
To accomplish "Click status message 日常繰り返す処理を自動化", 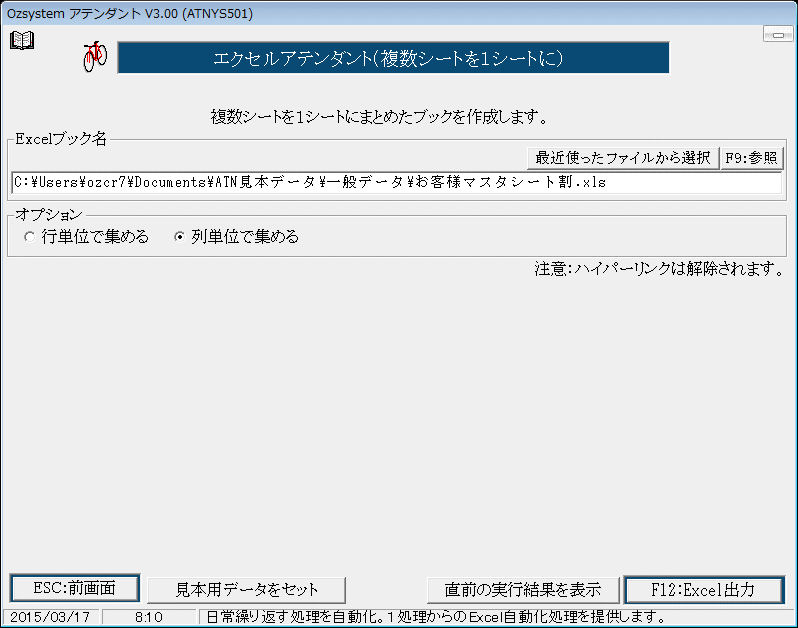I will (436, 617).
